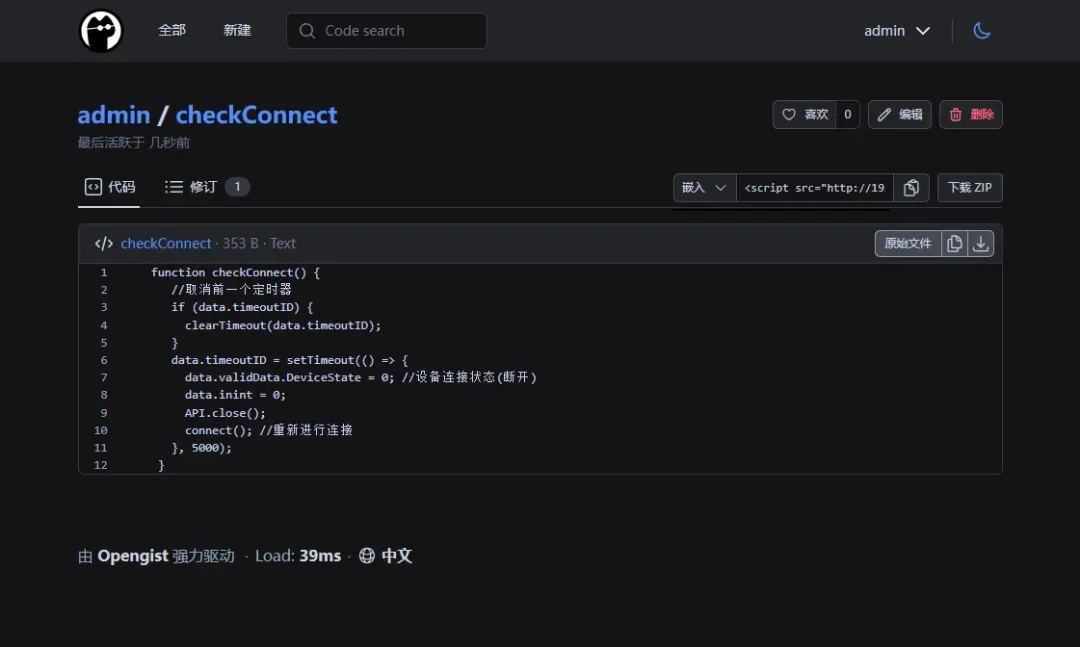Click 新建 to create a new gist

coord(237,31)
